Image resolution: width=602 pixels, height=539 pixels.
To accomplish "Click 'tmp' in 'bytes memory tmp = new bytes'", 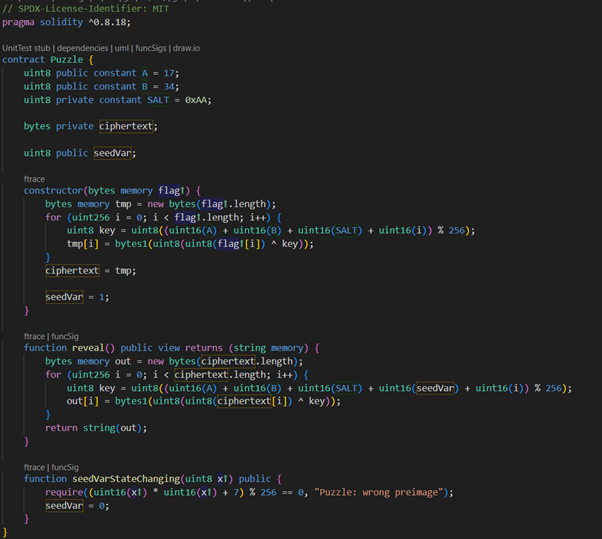I will click(123, 204).
